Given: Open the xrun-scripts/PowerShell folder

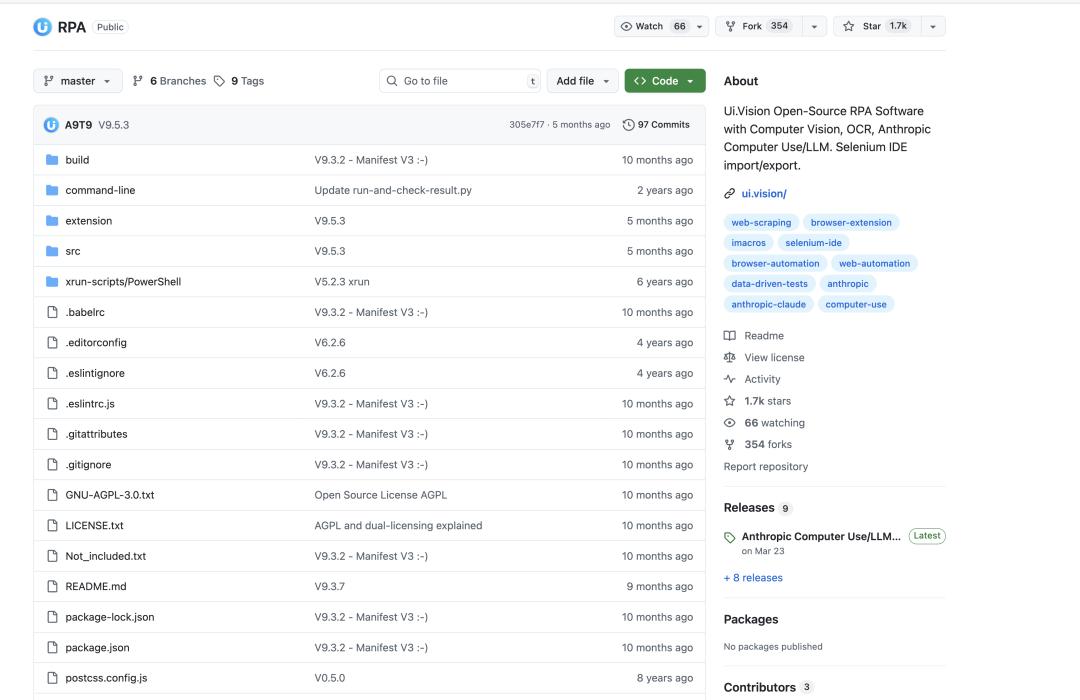Looking at the screenshot, I should point(123,282).
